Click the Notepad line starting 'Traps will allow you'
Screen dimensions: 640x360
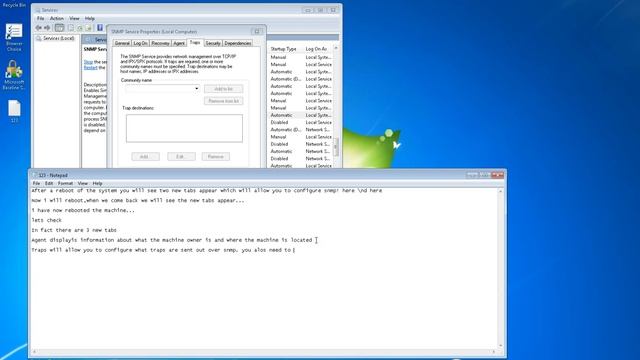[x=161, y=250]
